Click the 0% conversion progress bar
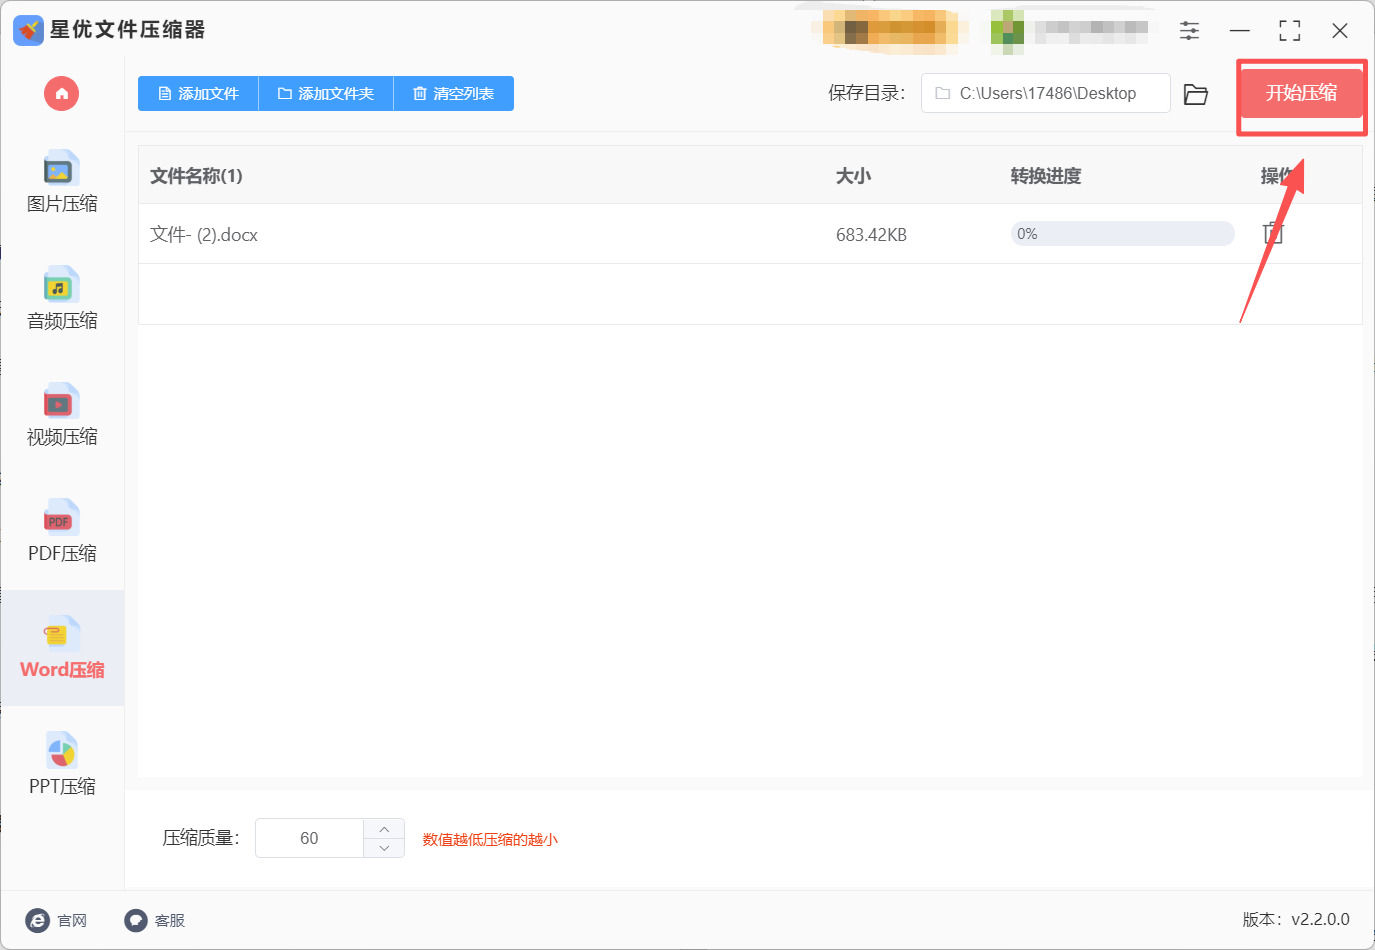1375x950 pixels. coord(1122,233)
